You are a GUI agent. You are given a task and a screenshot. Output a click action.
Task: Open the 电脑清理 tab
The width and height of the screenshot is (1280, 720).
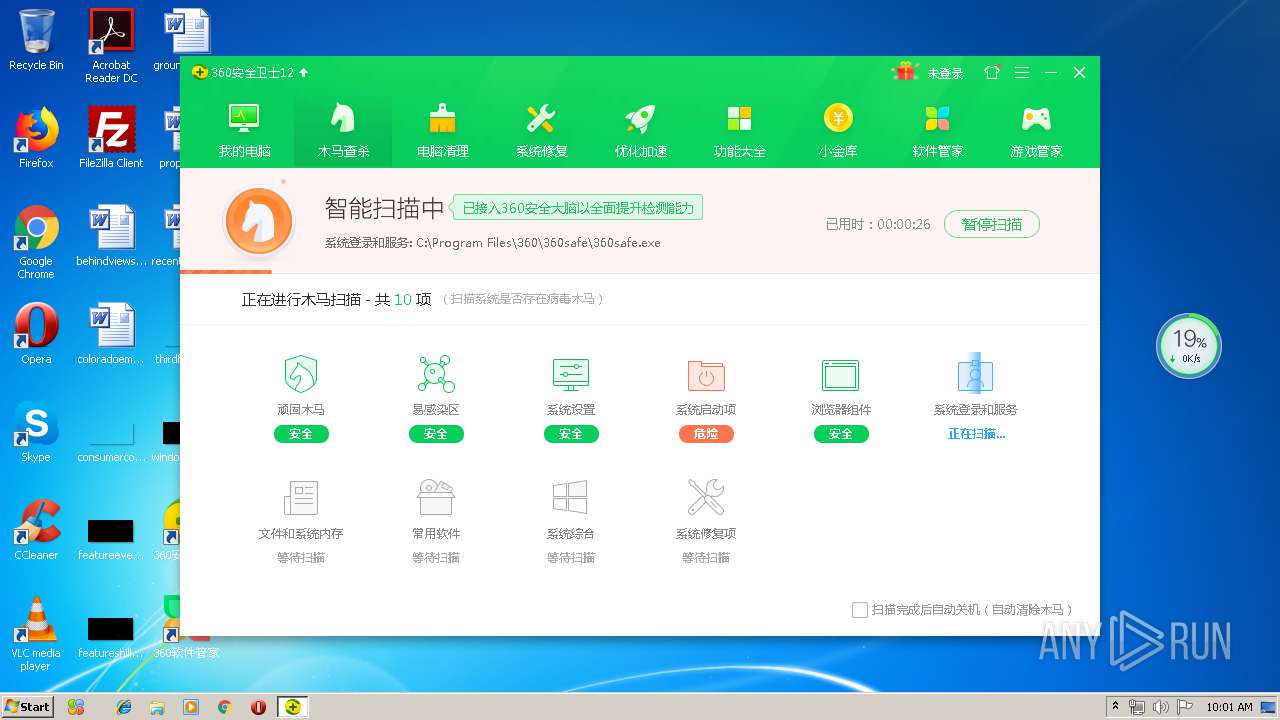442,130
